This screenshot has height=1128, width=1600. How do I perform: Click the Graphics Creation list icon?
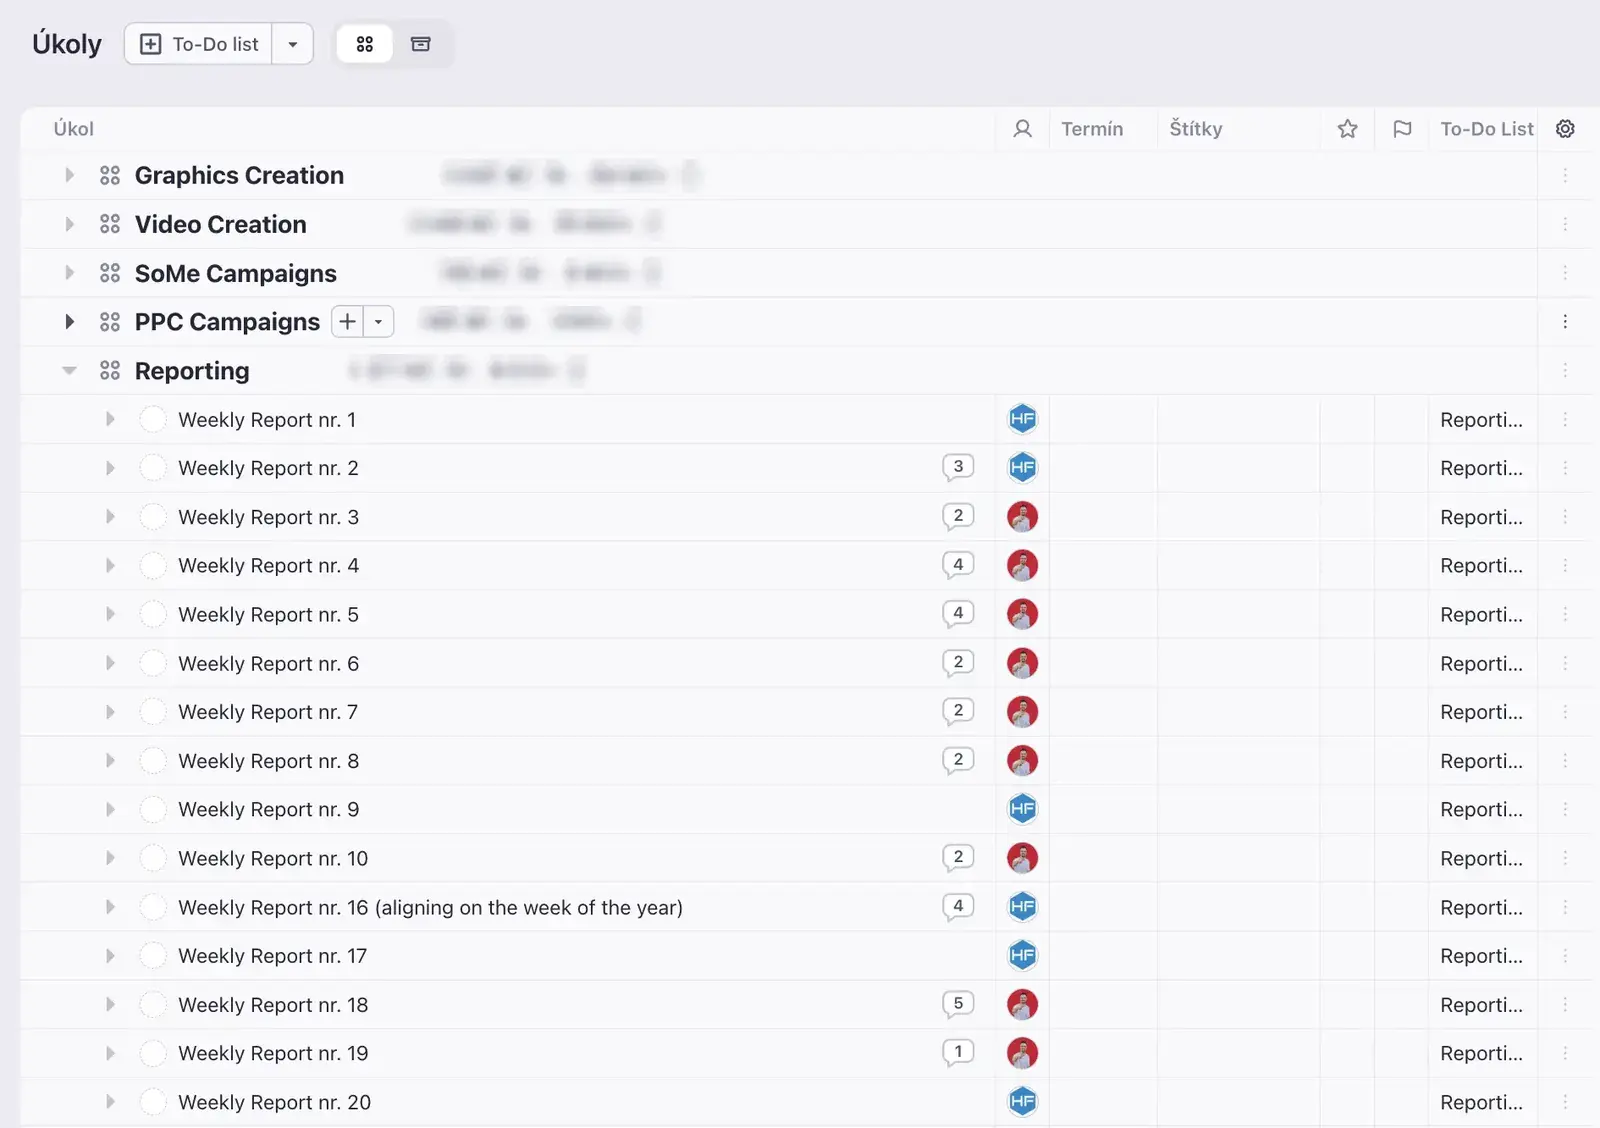tap(110, 175)
